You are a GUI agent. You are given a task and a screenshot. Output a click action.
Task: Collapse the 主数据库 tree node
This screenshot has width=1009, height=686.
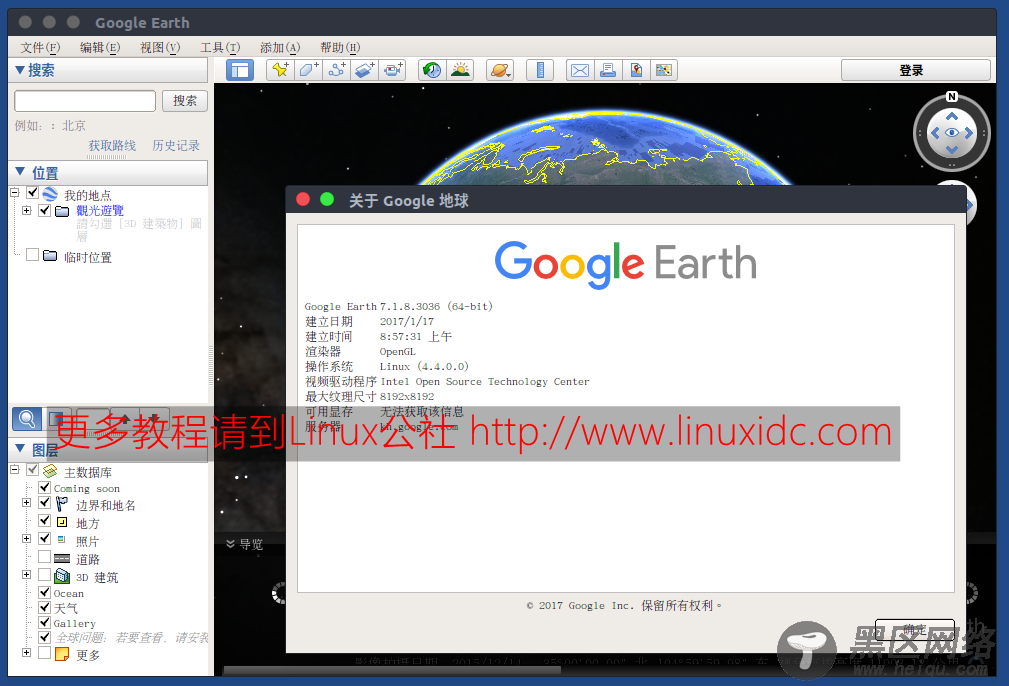pos(15,470)
